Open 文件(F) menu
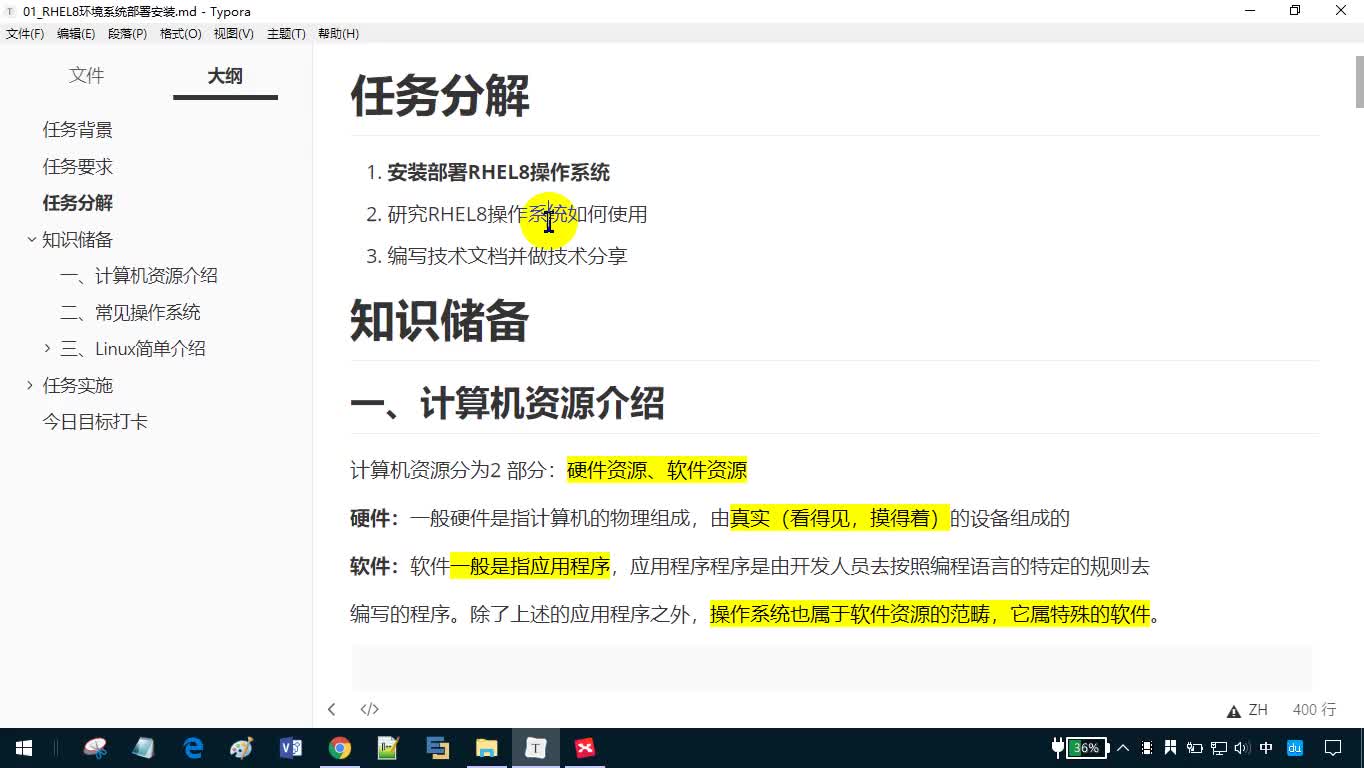This screenshot has width=1364, height=768. pos(25,34)
